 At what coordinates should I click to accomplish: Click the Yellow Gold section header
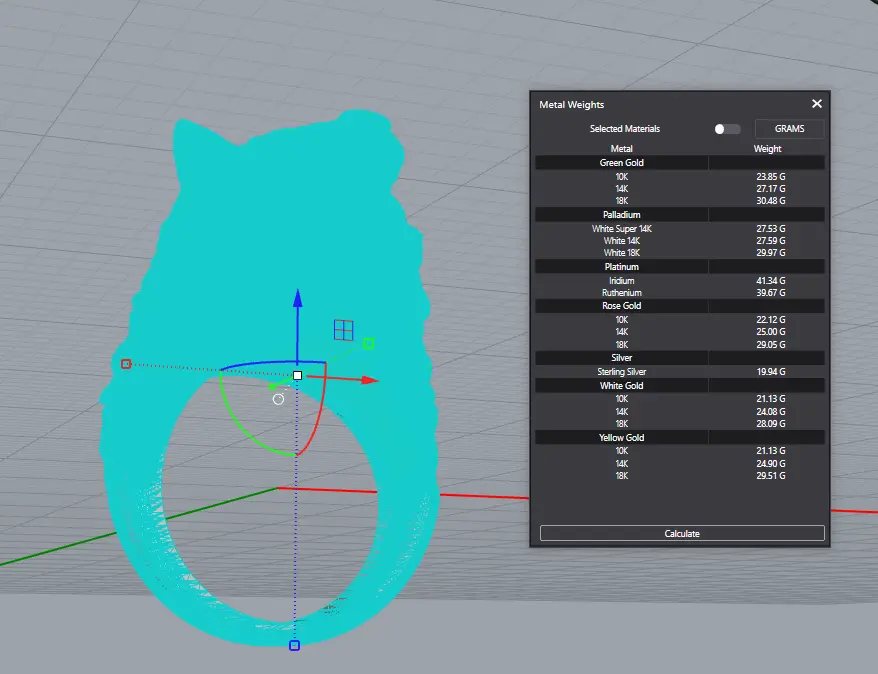(x=621, y=437)
